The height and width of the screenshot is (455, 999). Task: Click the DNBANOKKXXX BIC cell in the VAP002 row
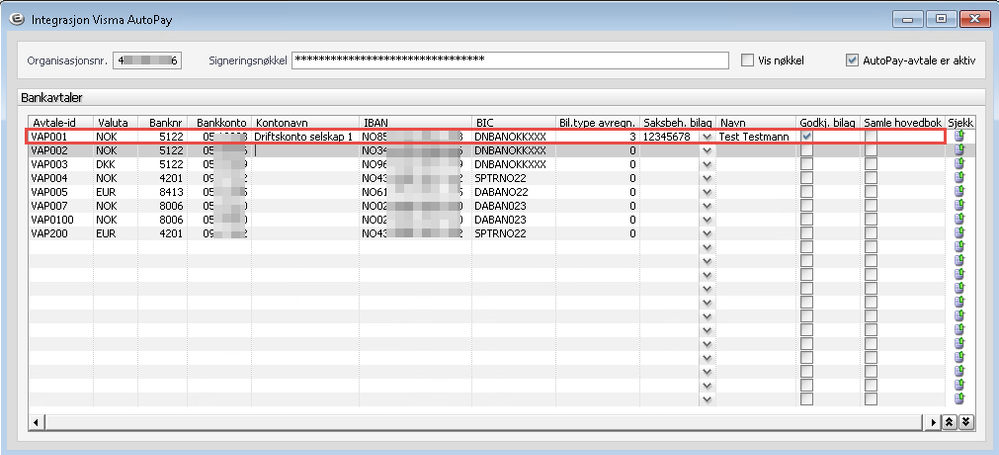pyautogui.click(x=514, y=150)
